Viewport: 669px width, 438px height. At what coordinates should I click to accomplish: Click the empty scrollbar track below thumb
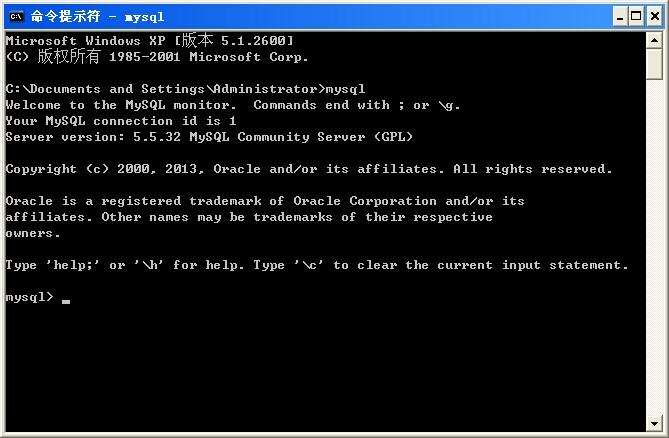point(654,250)
